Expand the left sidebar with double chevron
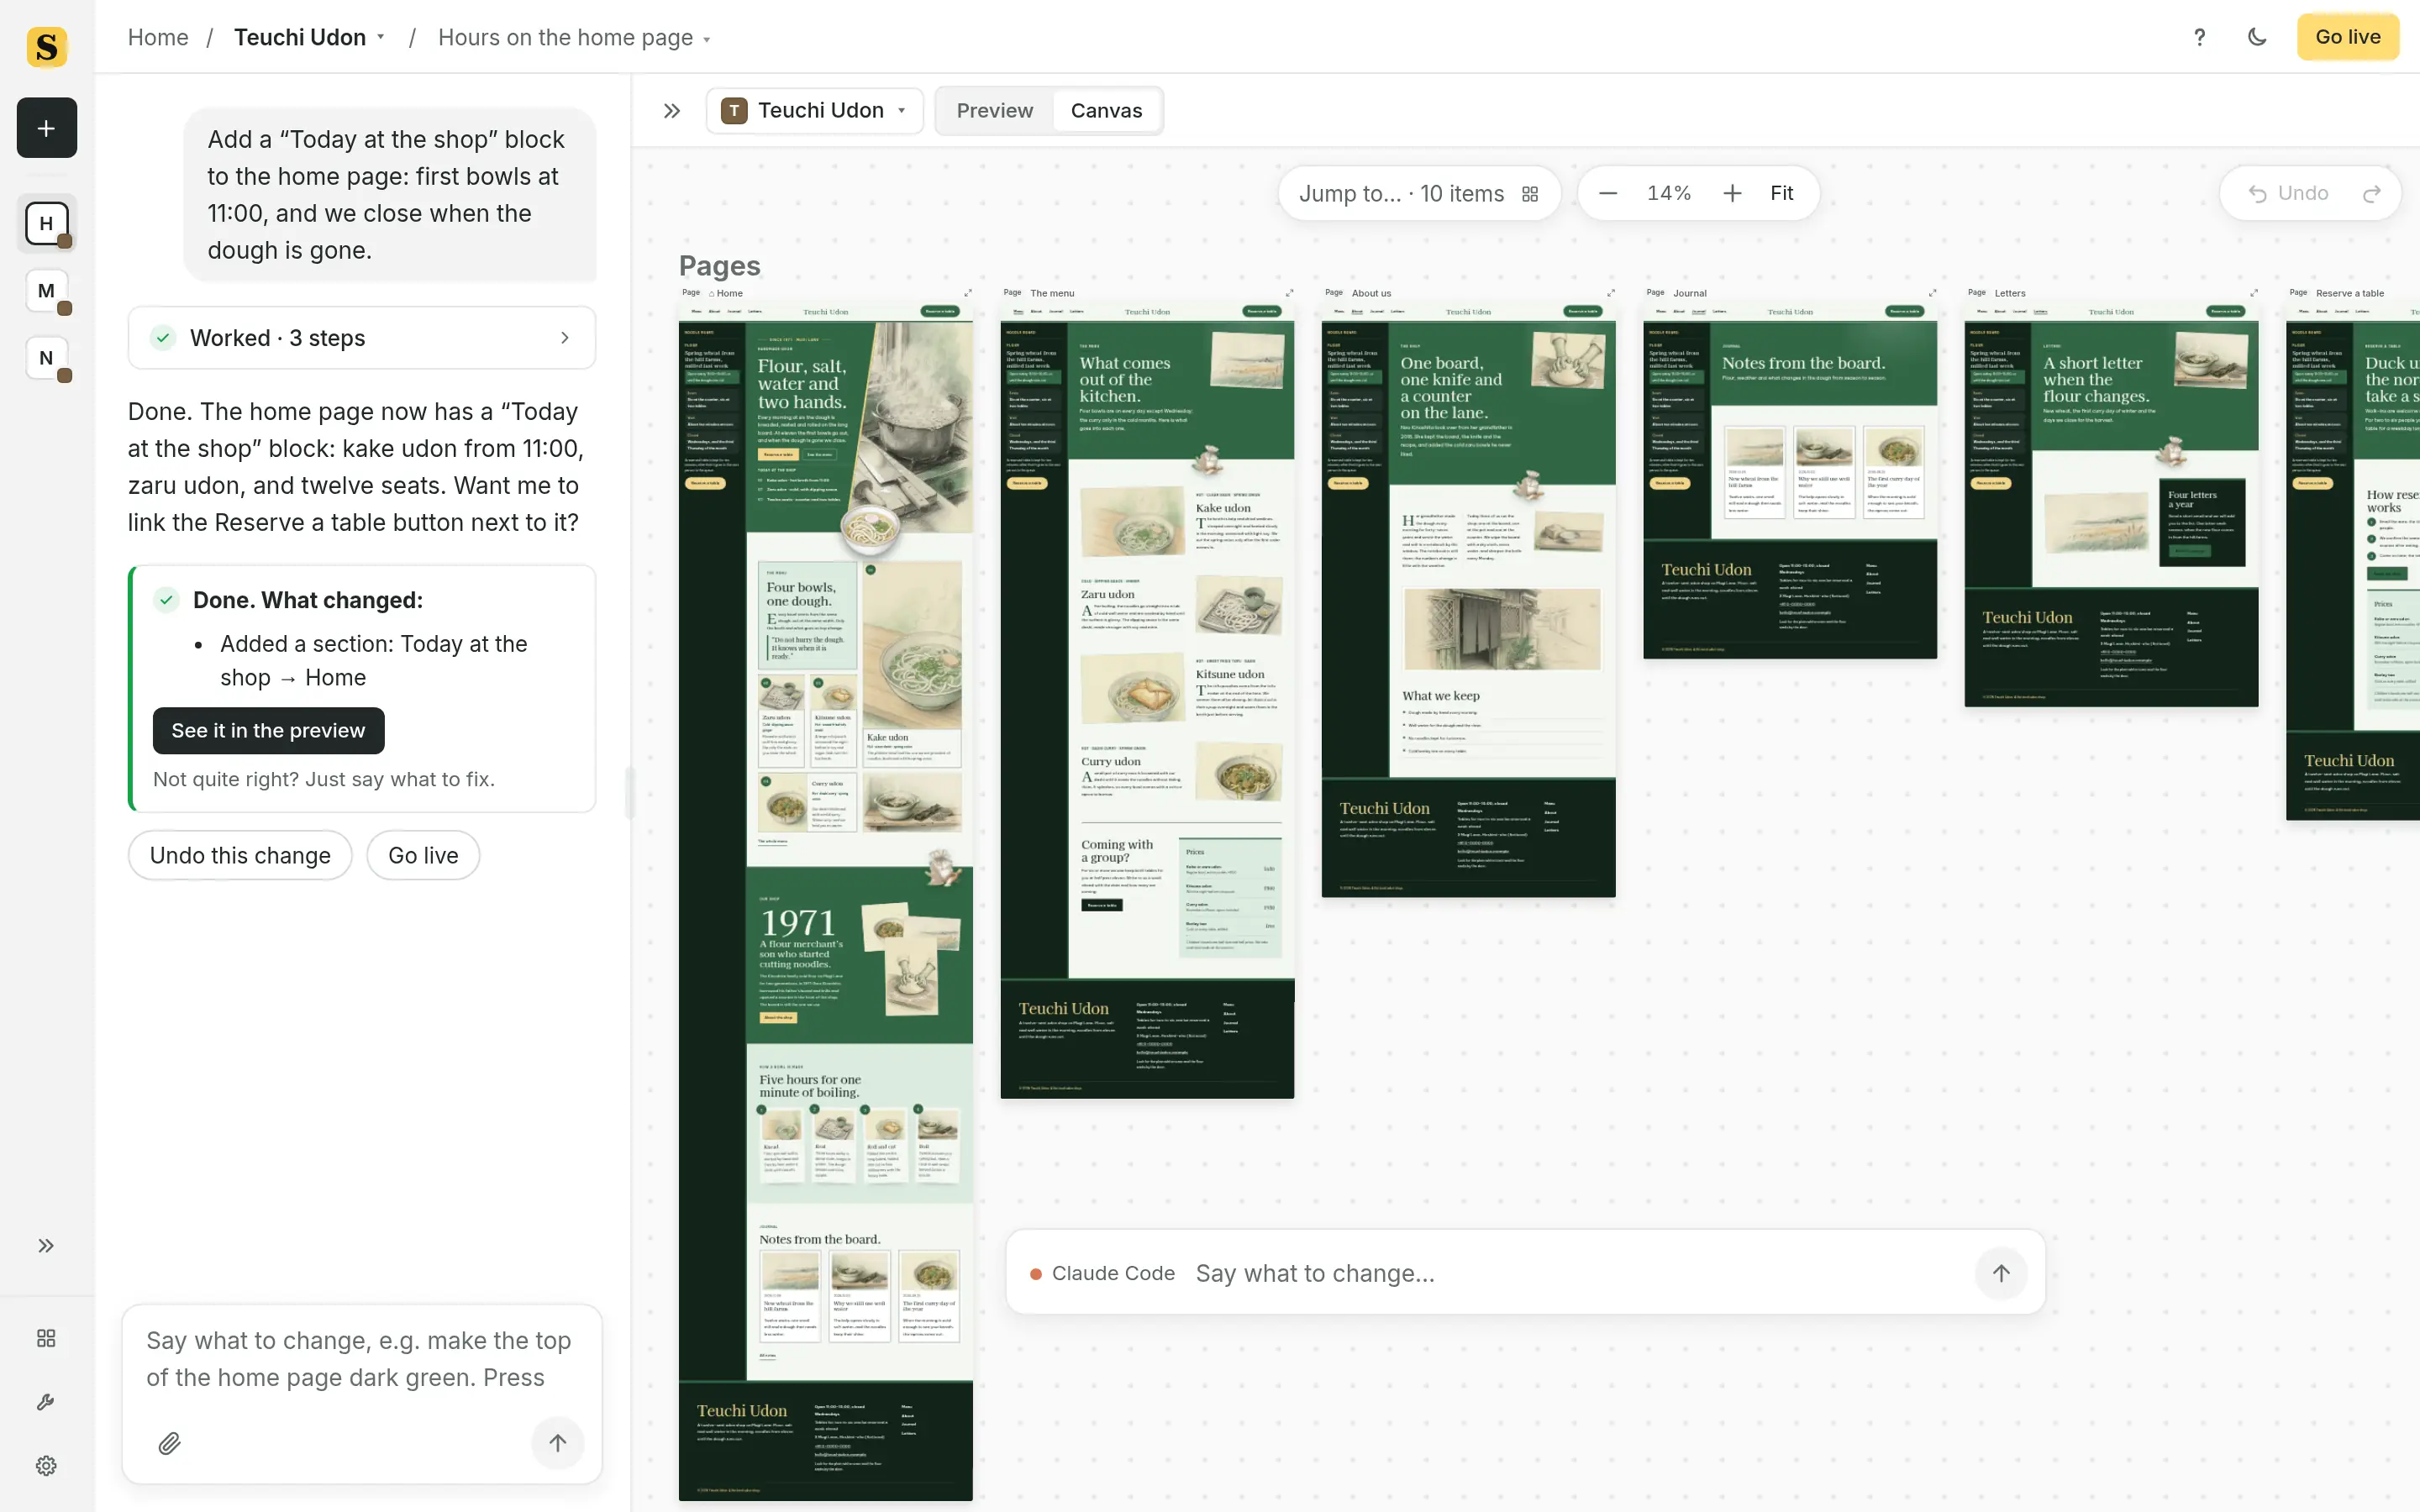This screenshot has height=1512, width=2420. point(46,1245)
